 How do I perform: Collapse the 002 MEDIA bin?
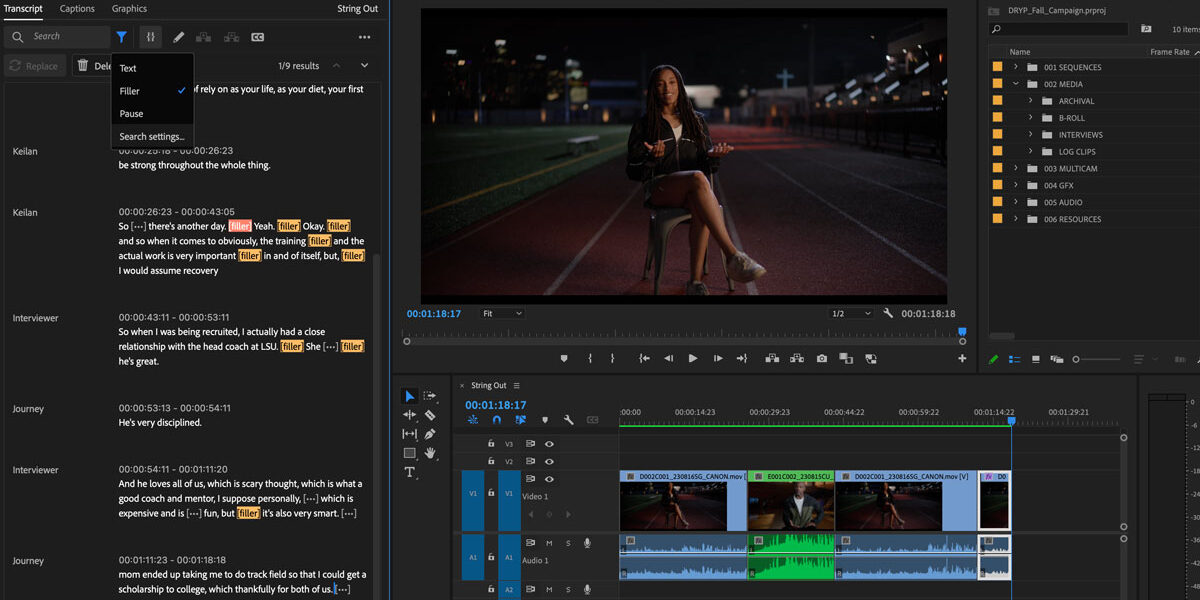point(1016,84)
